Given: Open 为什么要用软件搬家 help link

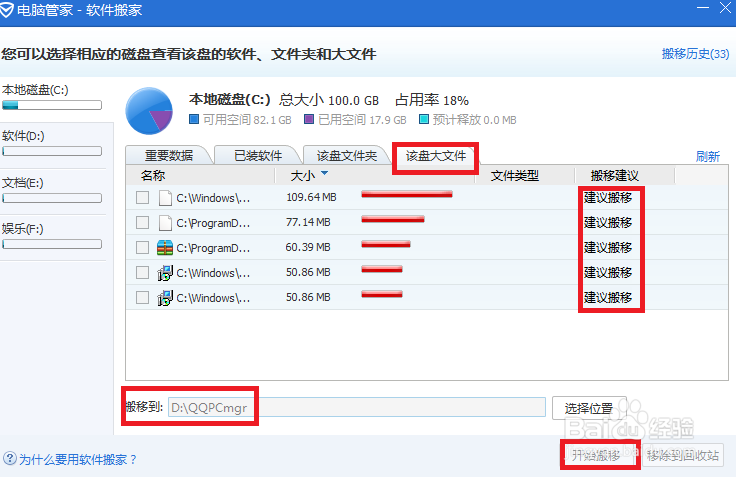Looking at the screenshot, I should pyautogui.click(x=78, y=459).
